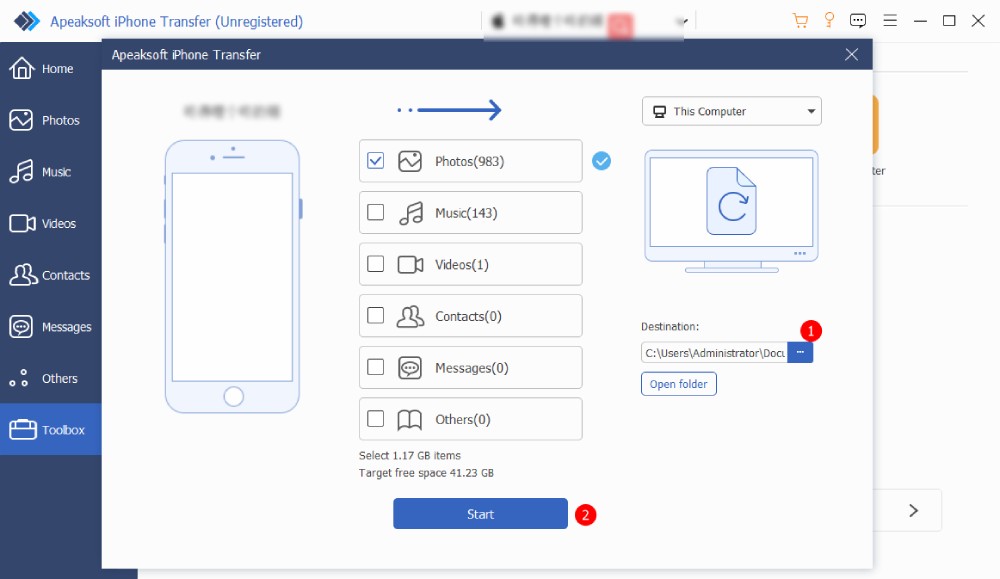
Task: Click the restore file icon on monitor
Action: point(732,201)
